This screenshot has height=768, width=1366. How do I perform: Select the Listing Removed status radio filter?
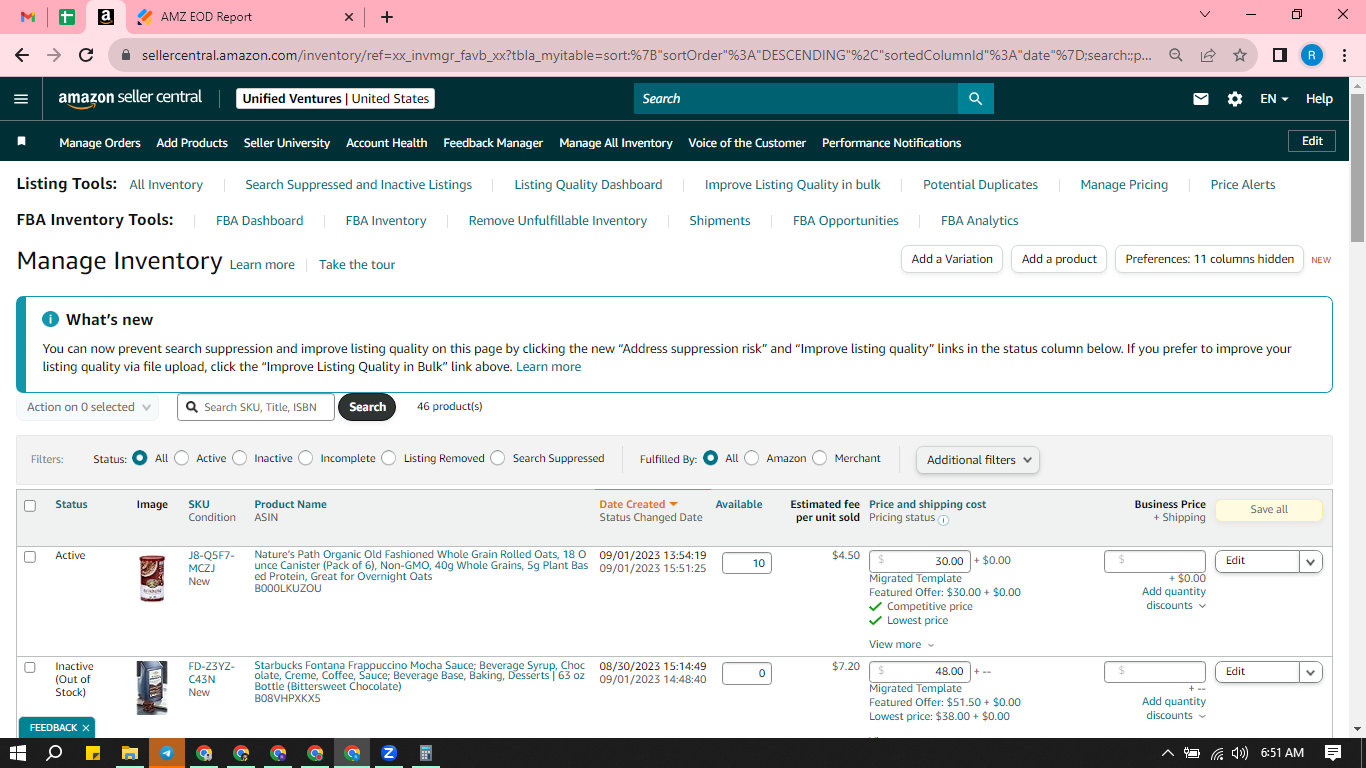pos(389,458)
